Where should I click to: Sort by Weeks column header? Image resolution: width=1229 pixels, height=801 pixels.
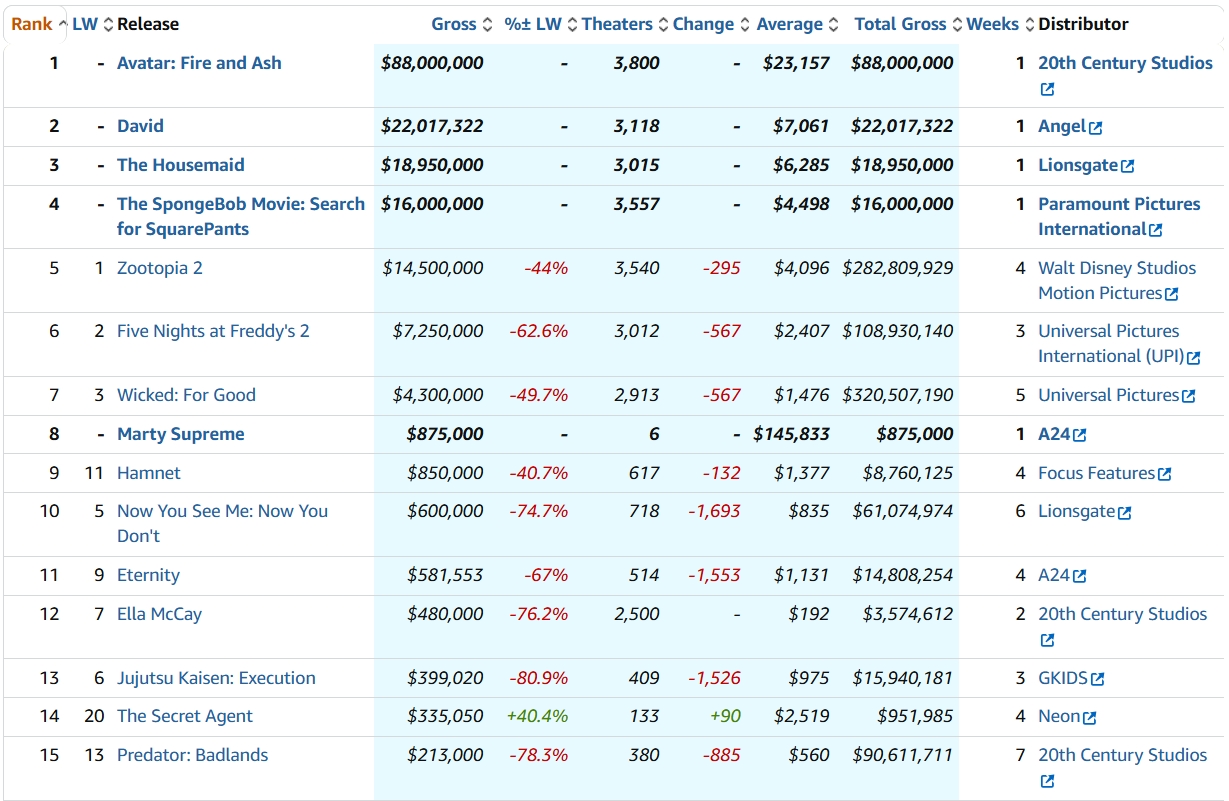pyautogui.click(x=992, y=24)
